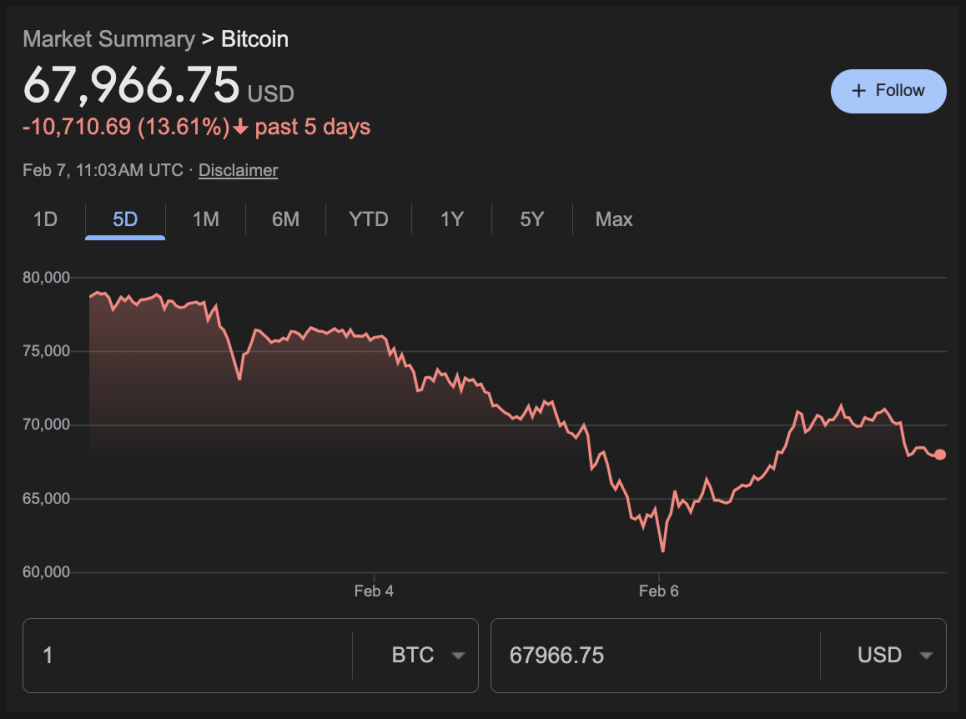Viewport: 966px width, 719px height.
Task: Expand the BTC currency dropdown arrow
Action: (458, 656)
